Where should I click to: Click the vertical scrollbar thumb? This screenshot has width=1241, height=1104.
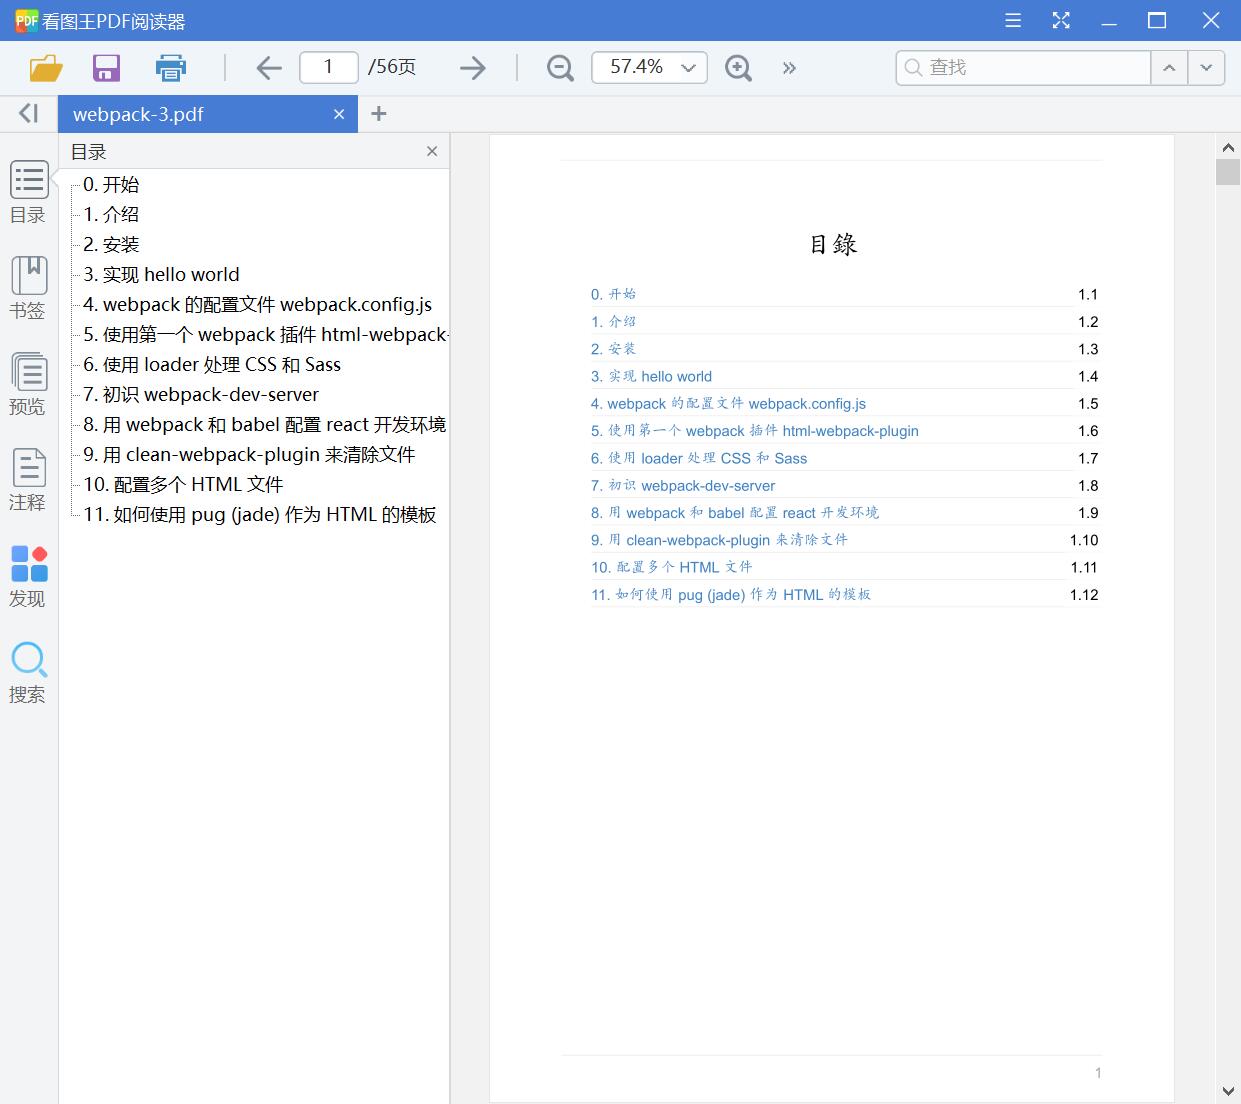tap(1228, 171)
